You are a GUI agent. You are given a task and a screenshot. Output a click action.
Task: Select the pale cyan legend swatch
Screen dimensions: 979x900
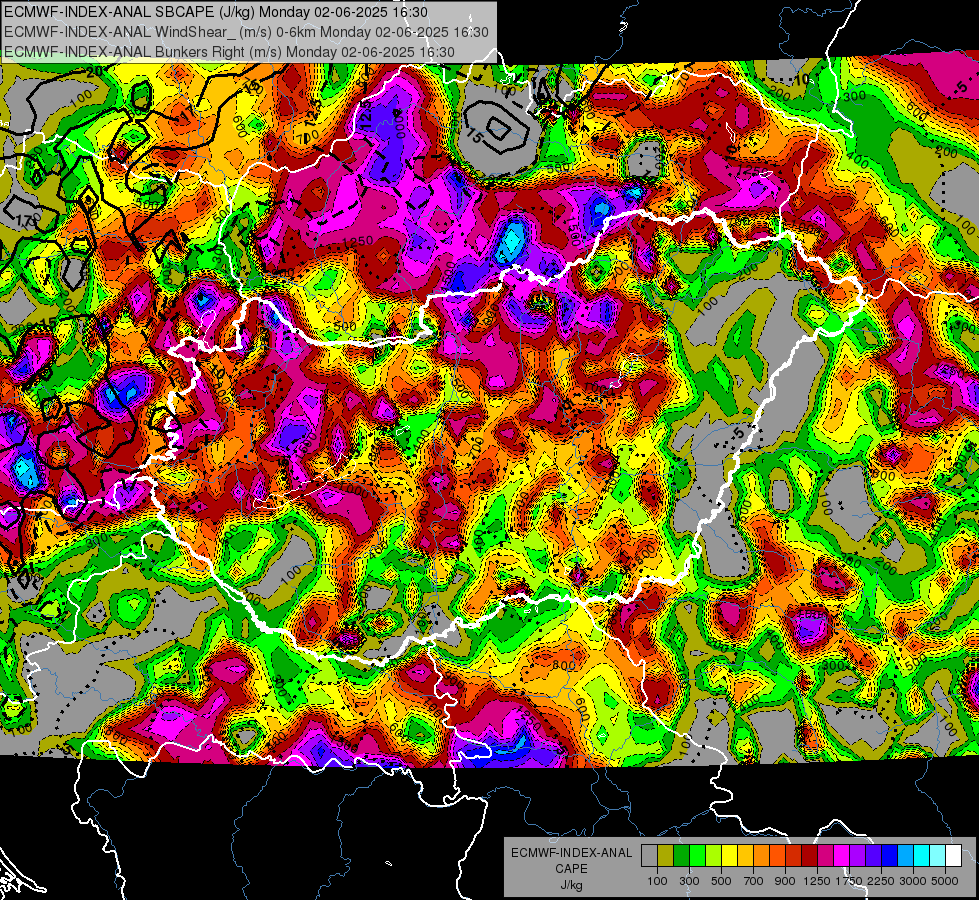pos(938,855)
